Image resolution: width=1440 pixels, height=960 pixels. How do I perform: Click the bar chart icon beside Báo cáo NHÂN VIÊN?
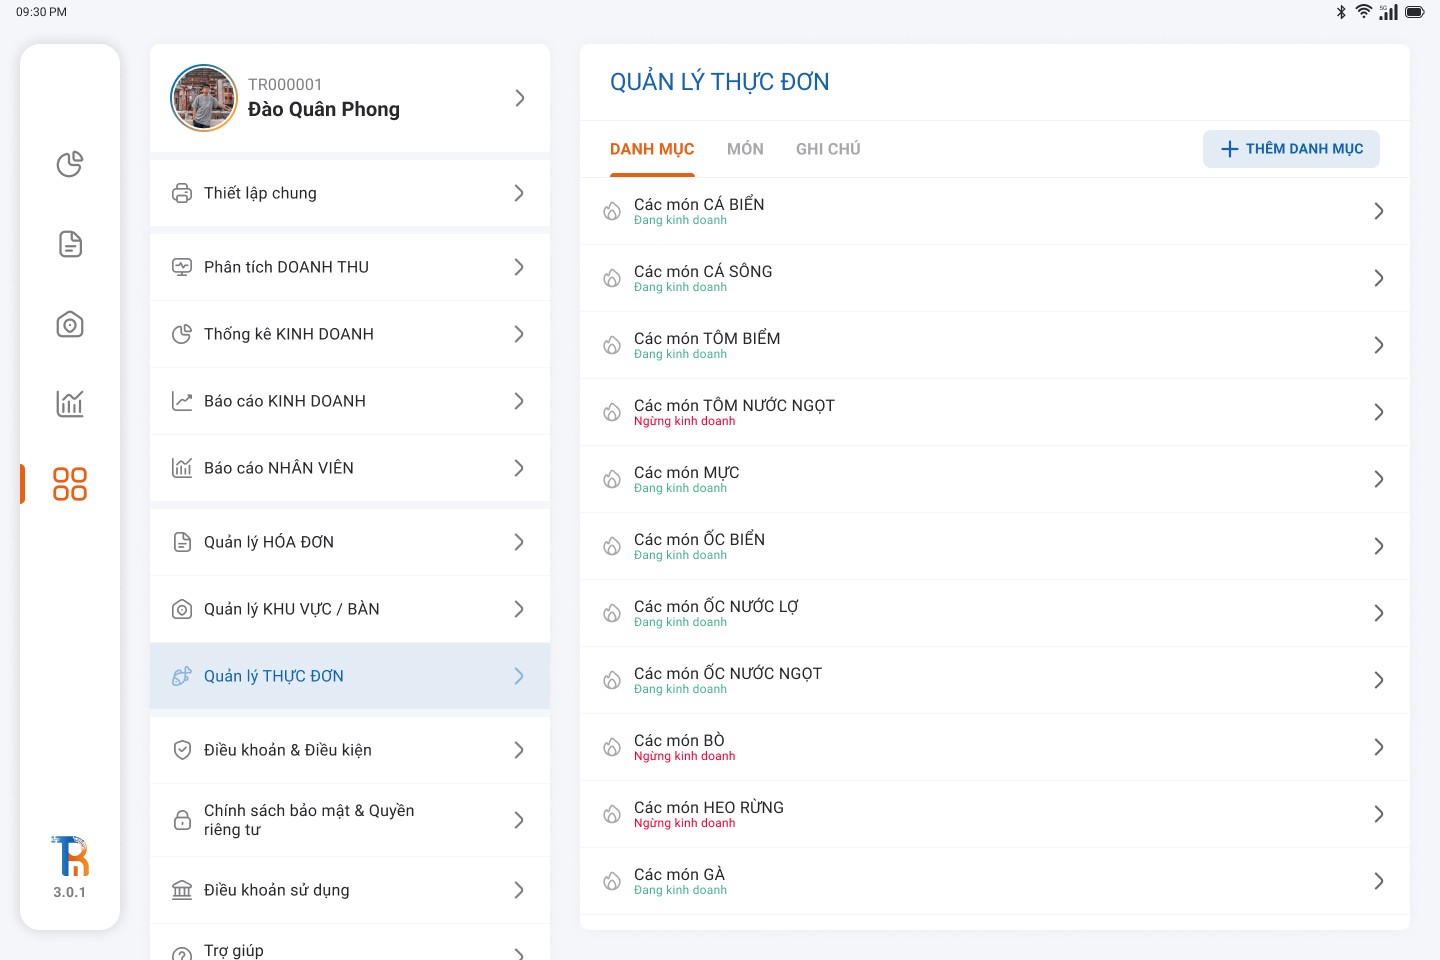pos(182,468)
